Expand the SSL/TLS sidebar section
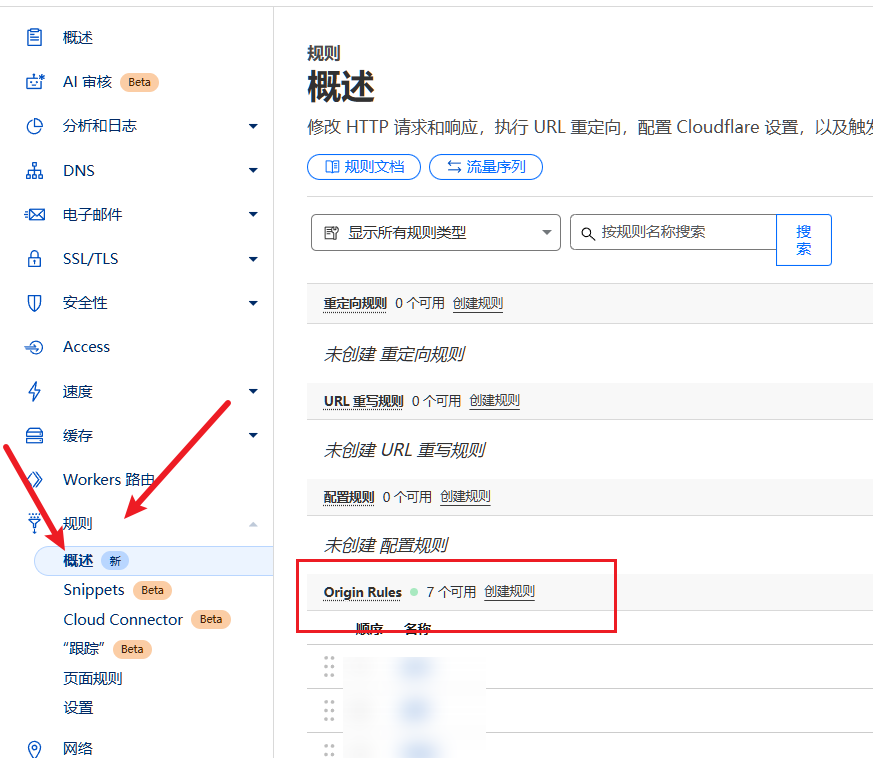The height and width of the screenshot is (758, 873). tap(253, 259)
